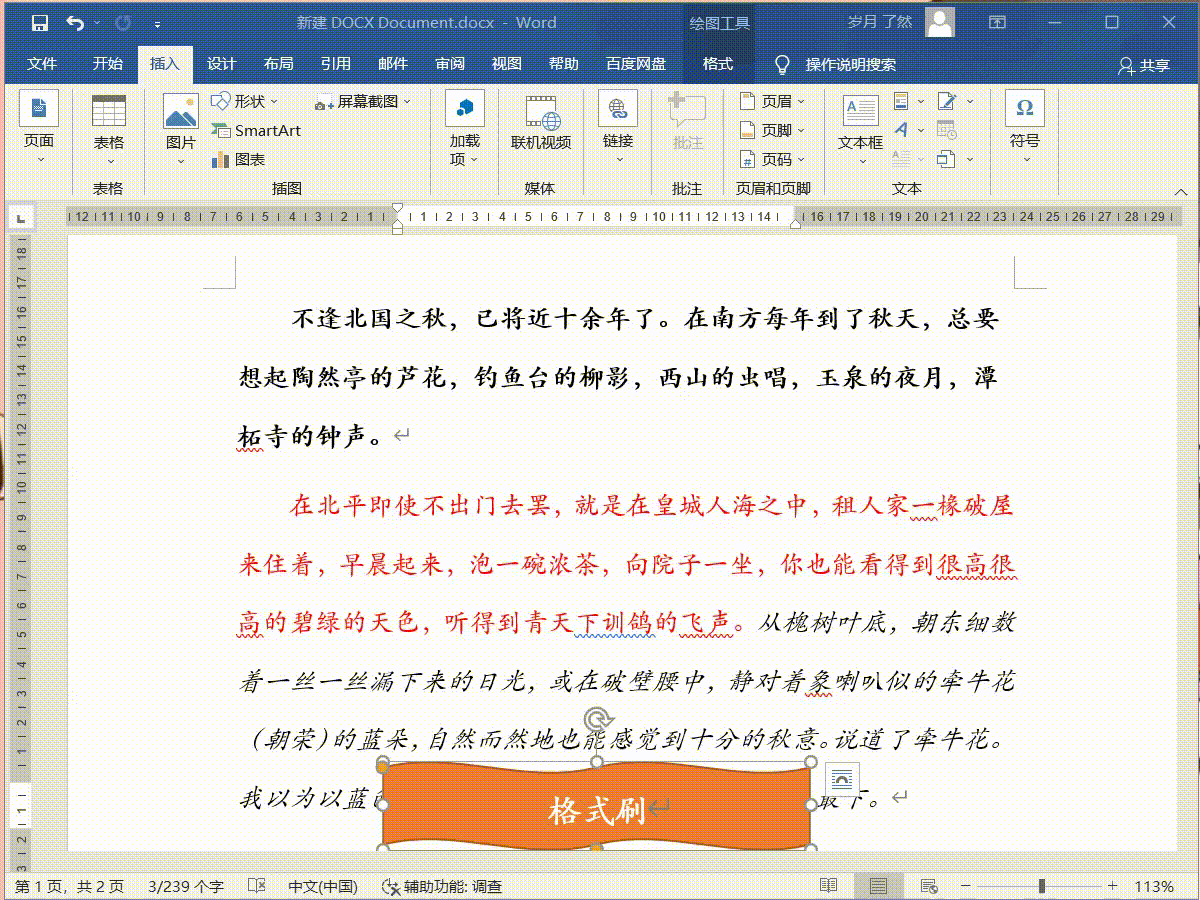Click the date and time icon
Image resolution: width=1200 pixels, height=900 pixels.
[x=947, y=130]
